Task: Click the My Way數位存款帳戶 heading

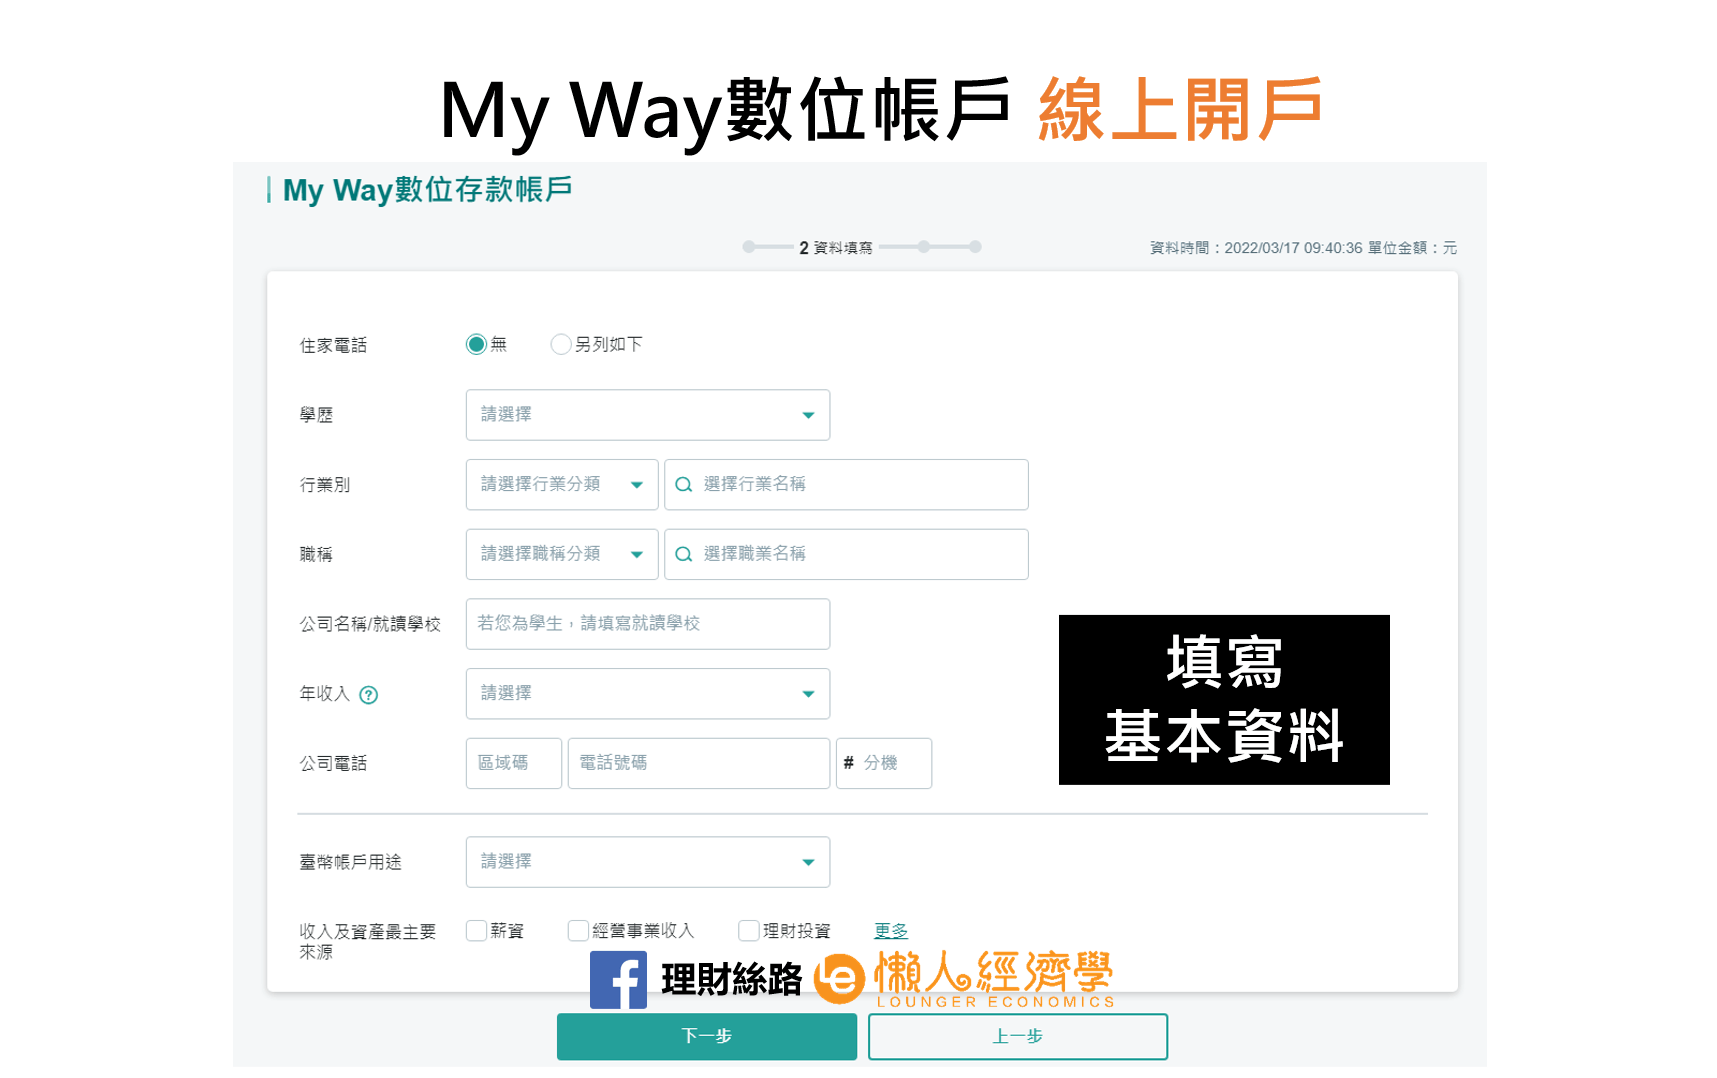Action: [427, 189]
